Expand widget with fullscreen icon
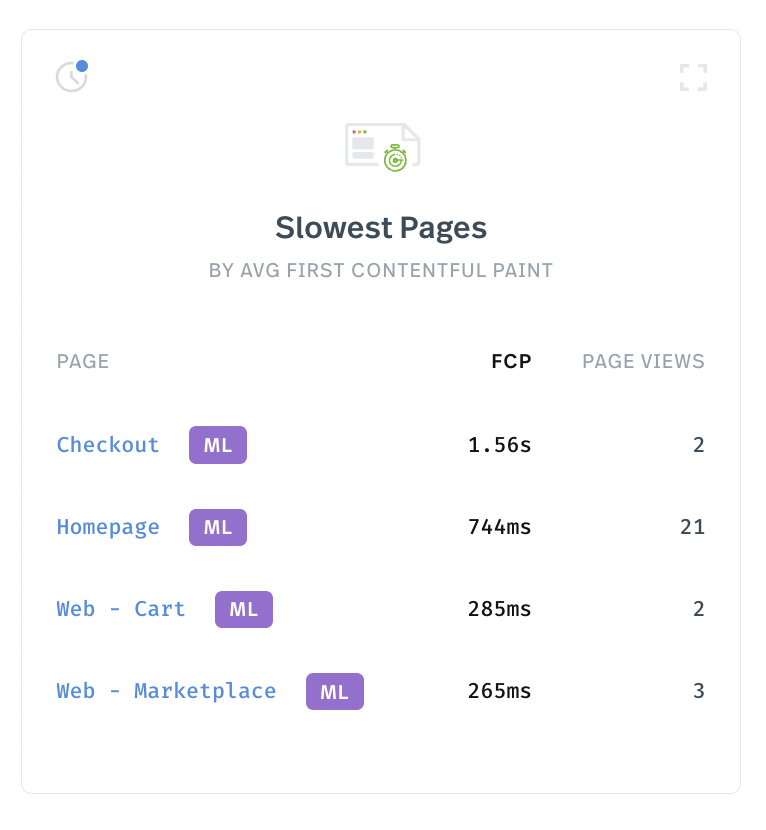The width and height of the screenshot is (766, 830). pyautogui.click(x=693, y=78)
